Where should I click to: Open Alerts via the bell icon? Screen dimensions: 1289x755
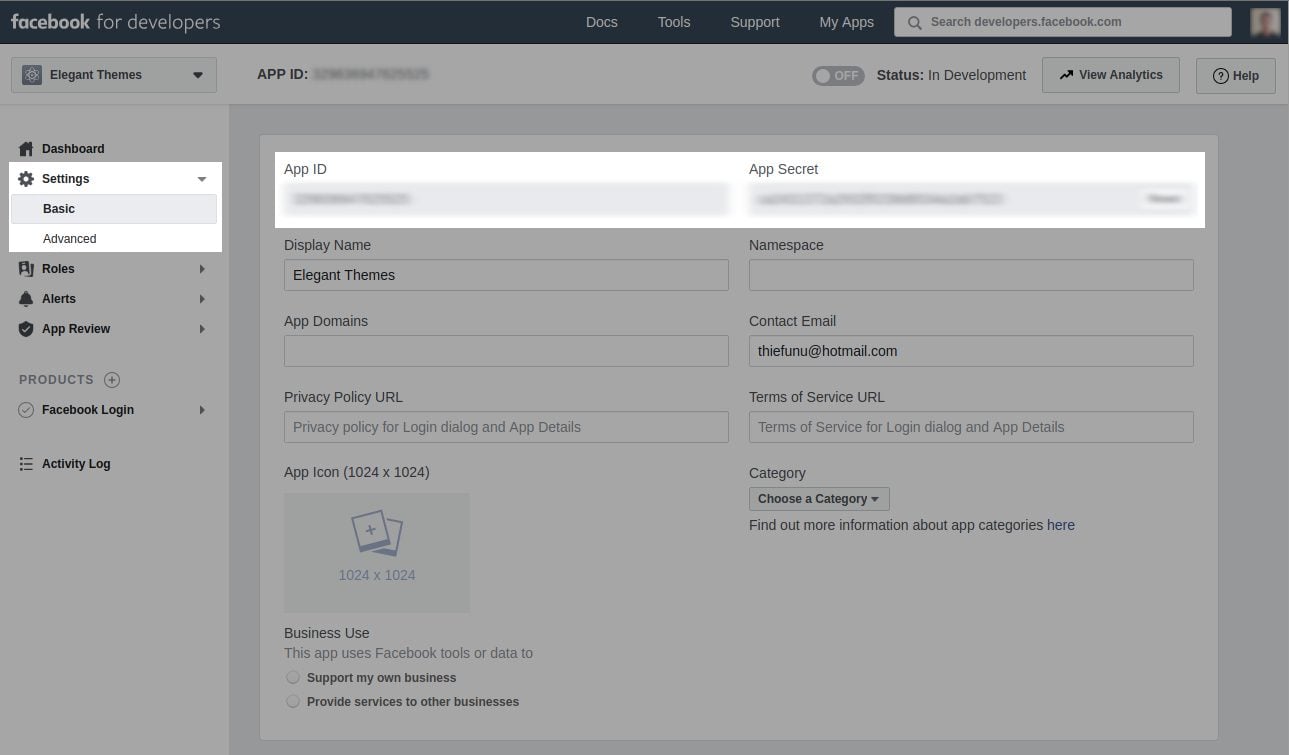tap(27, 298)
